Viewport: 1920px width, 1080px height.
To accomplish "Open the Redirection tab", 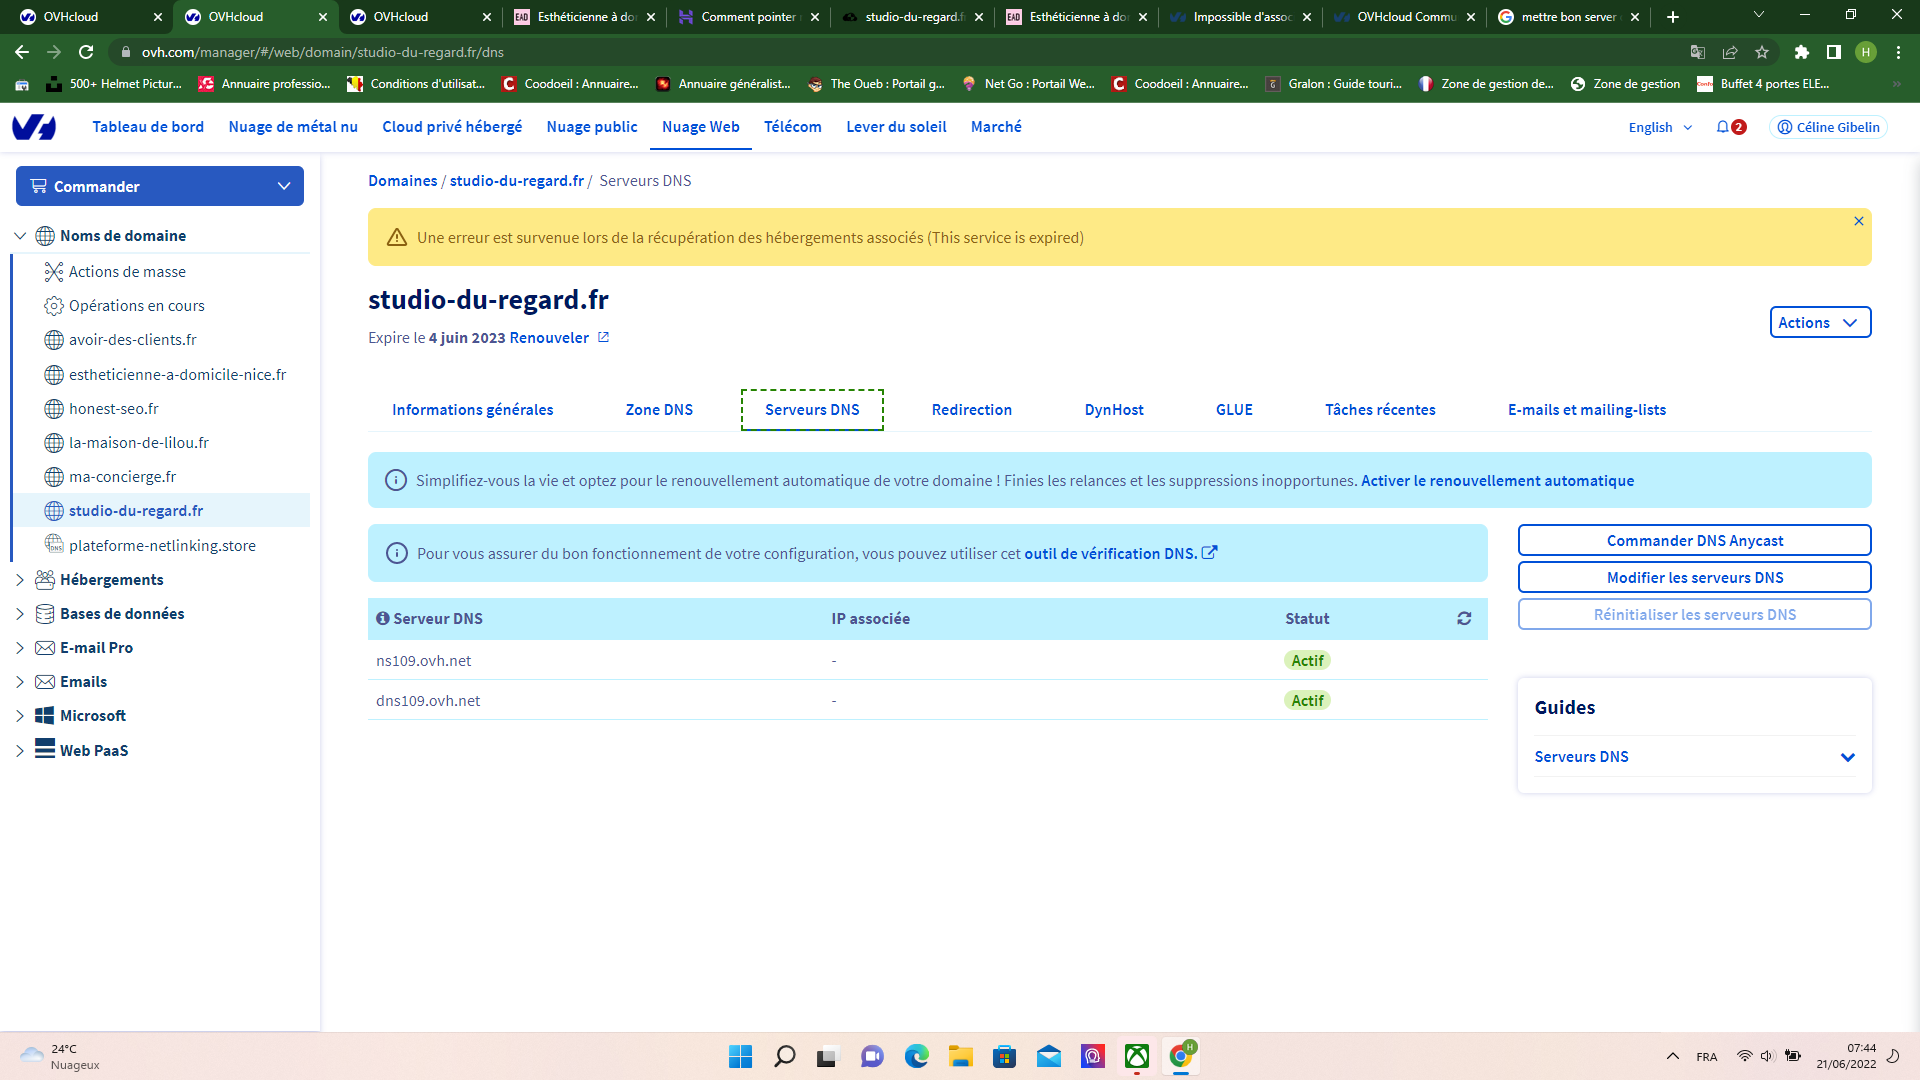I will coord(972,410).
